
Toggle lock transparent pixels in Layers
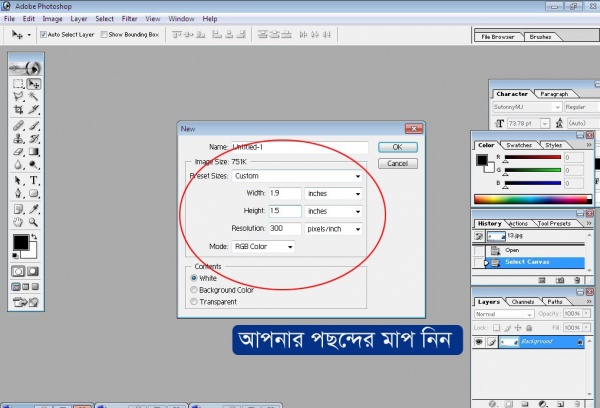(x=496, y=328)
